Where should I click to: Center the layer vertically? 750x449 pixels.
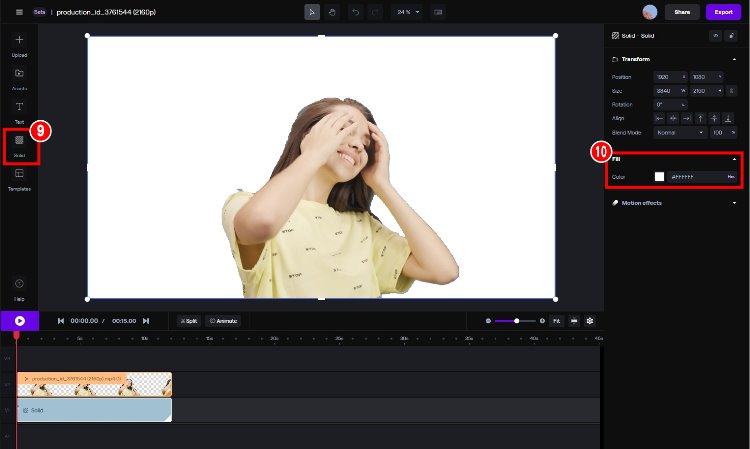tap(714, 118)
